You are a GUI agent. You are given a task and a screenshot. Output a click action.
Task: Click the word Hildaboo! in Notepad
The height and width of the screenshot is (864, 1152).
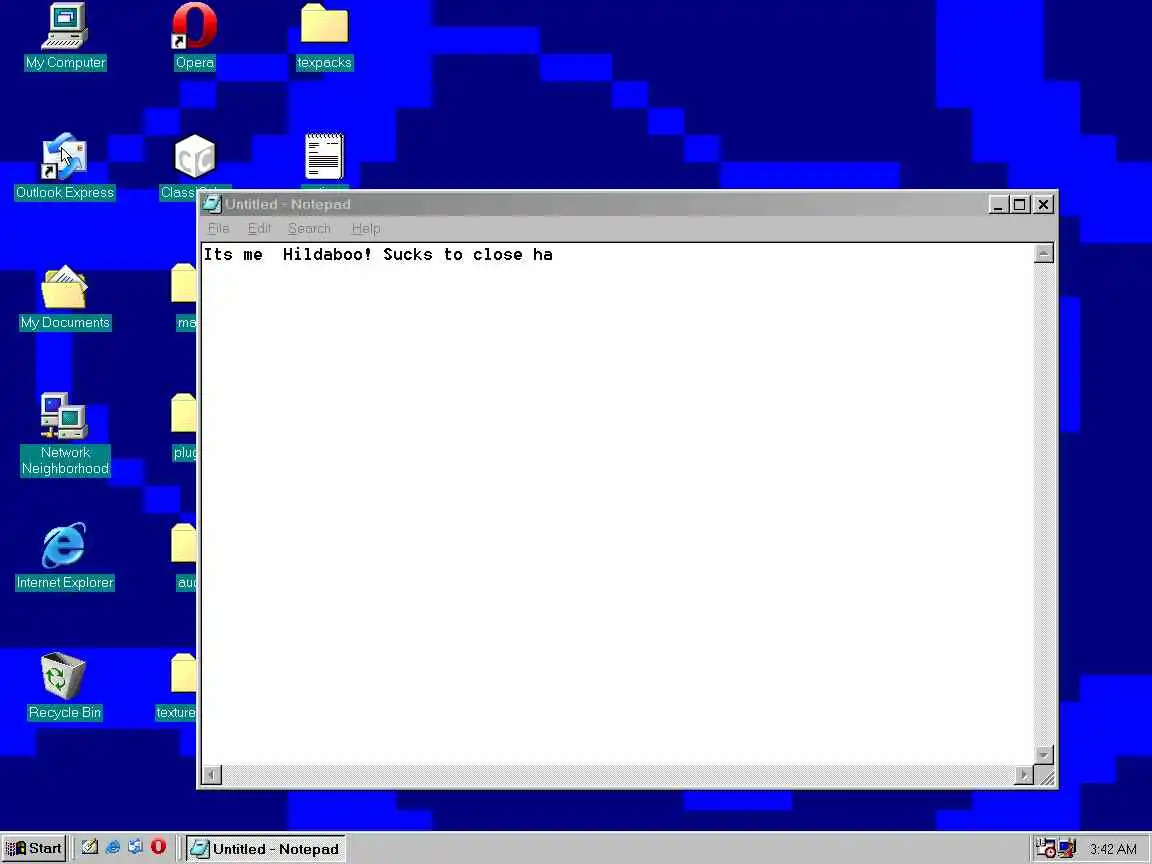pyautogui.click(x=328, y=254)
